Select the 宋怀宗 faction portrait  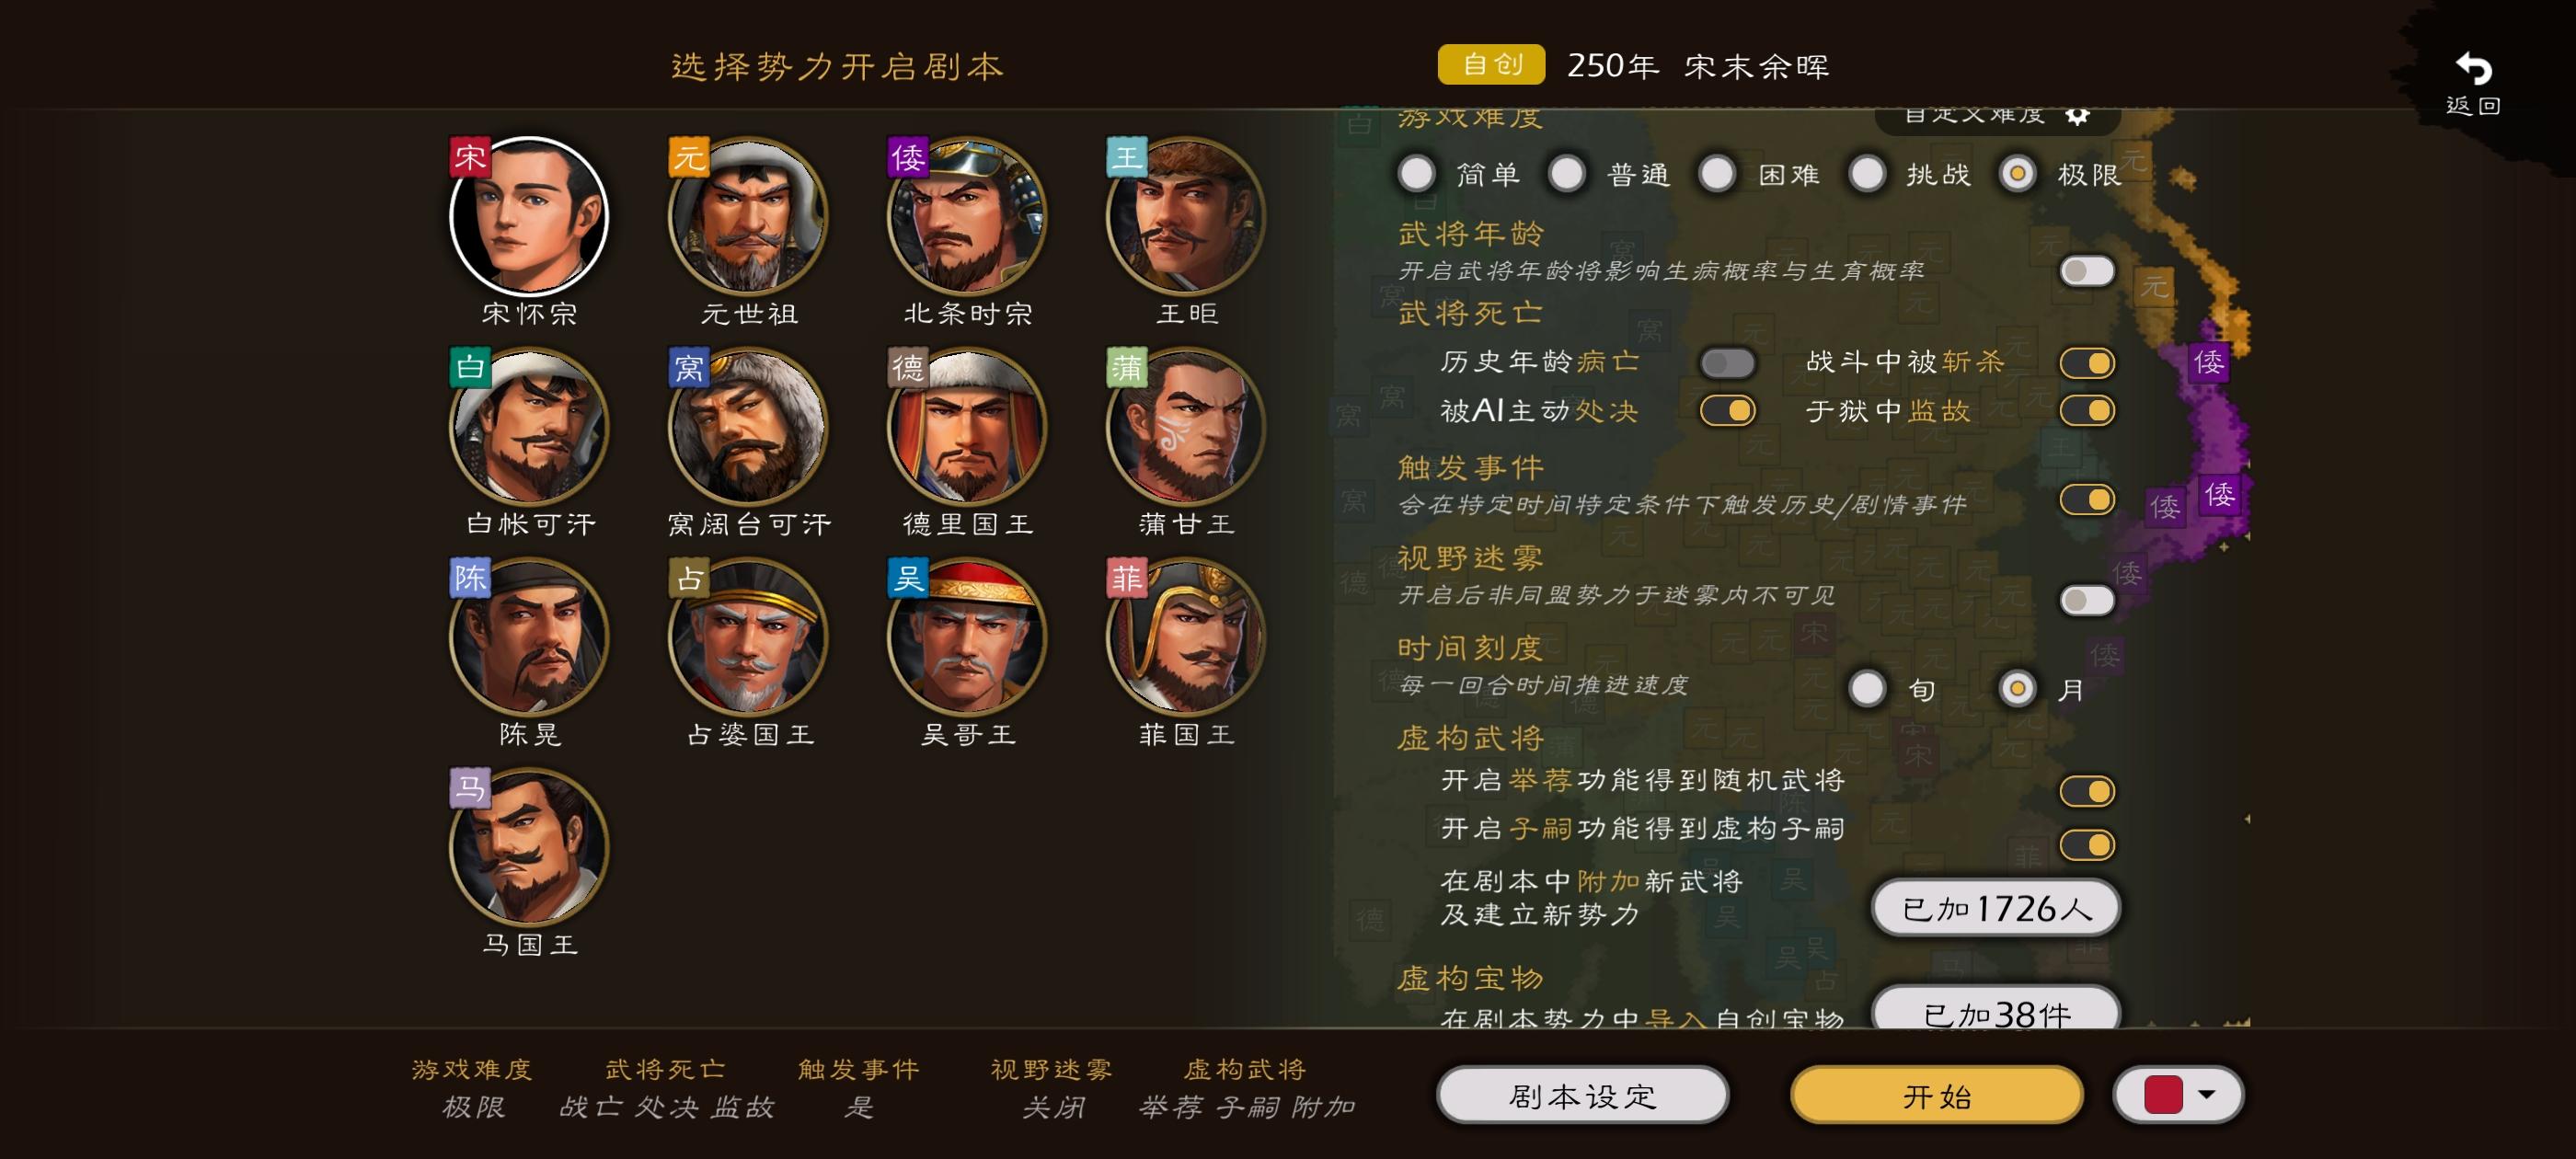[x=529, y=216]
